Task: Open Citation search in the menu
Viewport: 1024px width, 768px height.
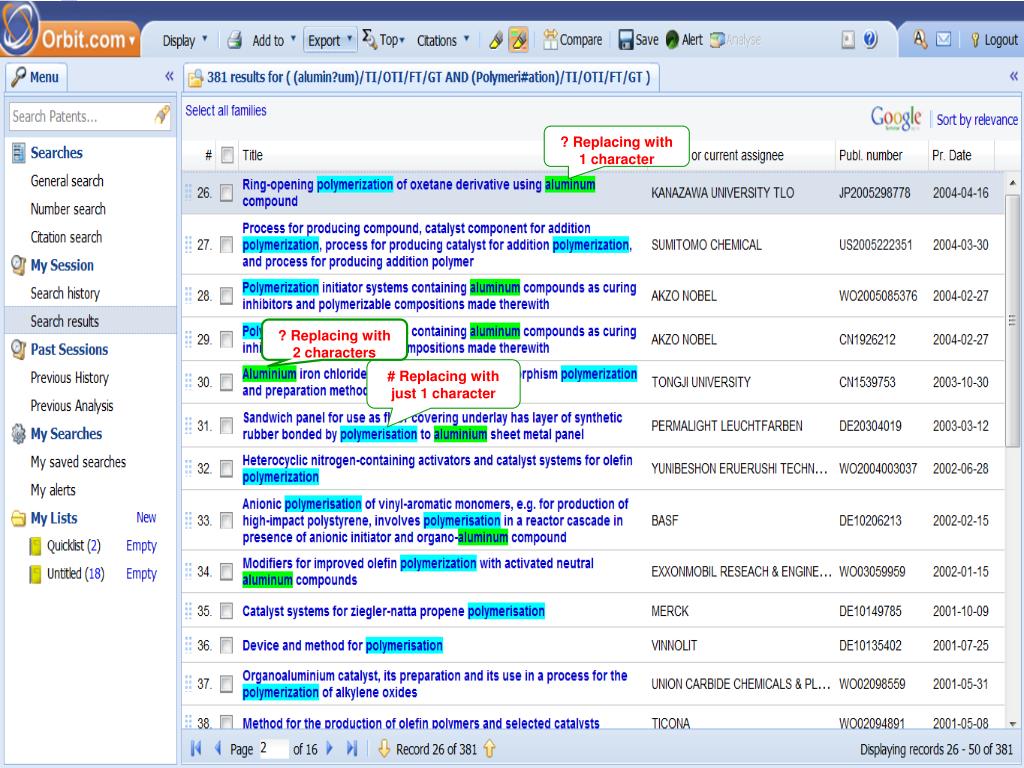Action: coord(66,237)
